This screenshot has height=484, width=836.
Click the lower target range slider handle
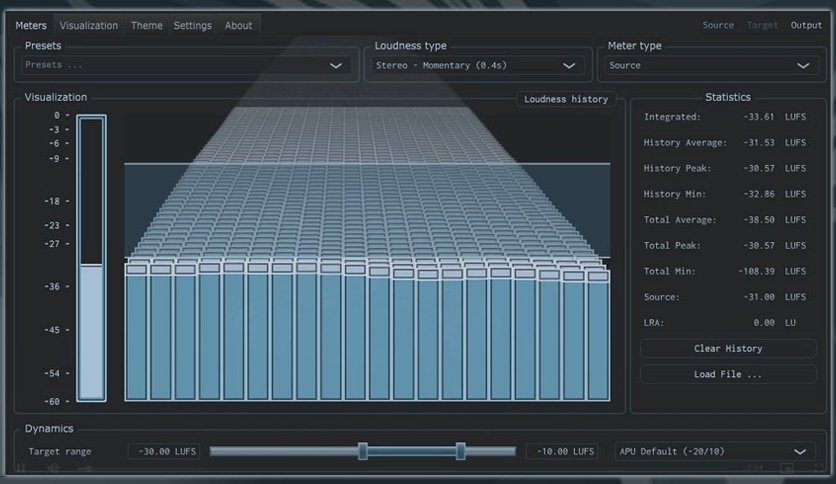pyautogui.click(x=363, y=451)
